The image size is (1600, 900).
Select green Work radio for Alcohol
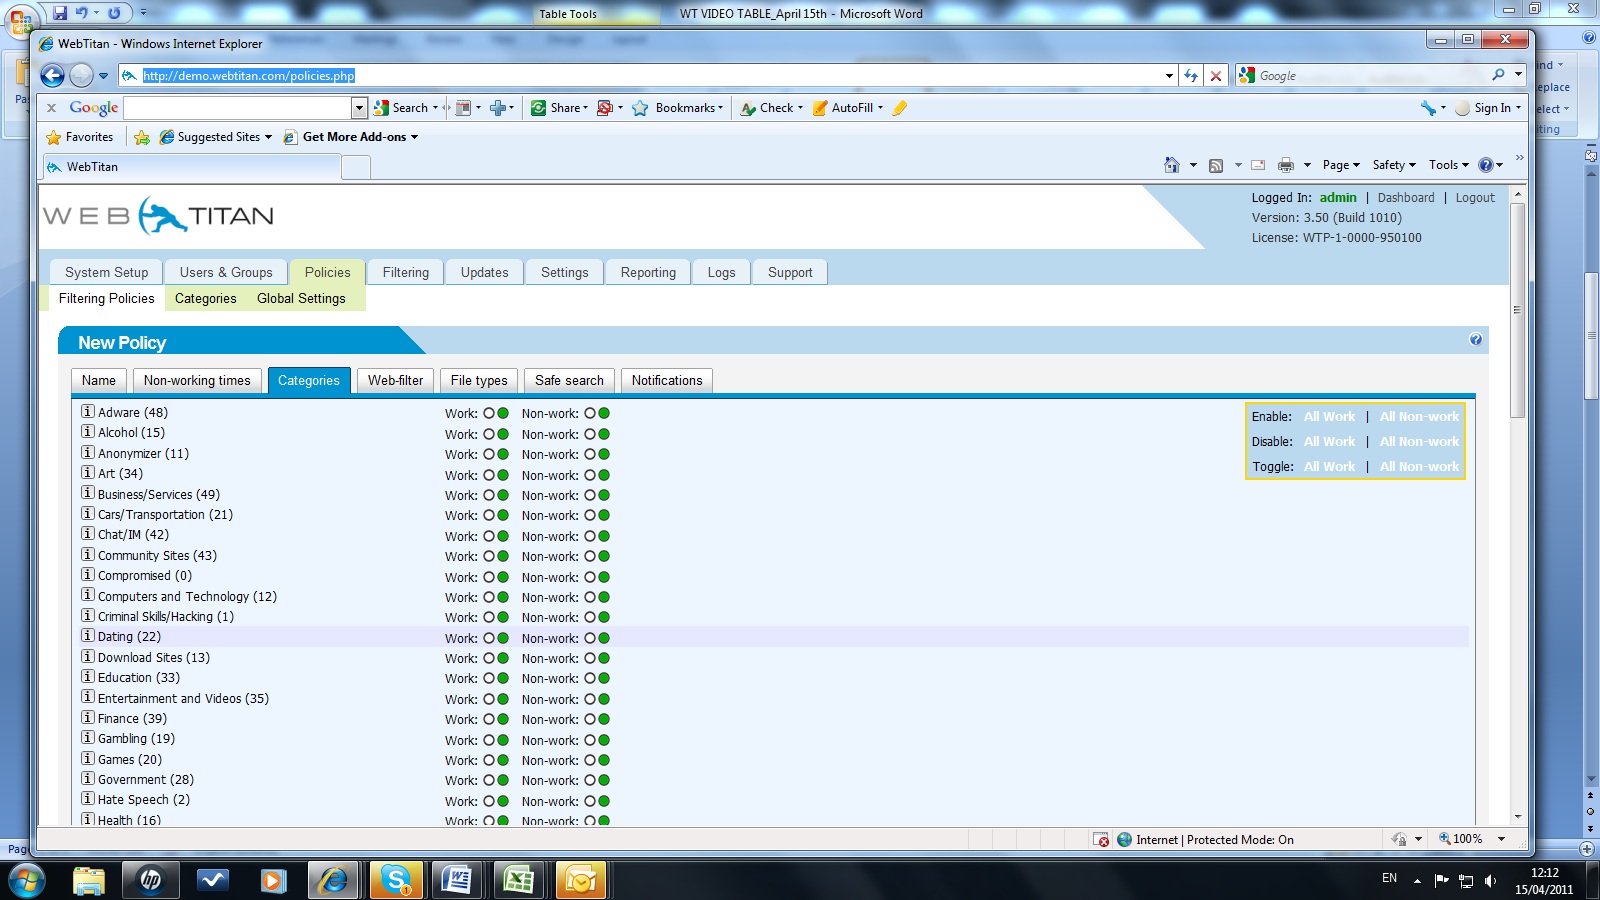[x=503, y=434]
